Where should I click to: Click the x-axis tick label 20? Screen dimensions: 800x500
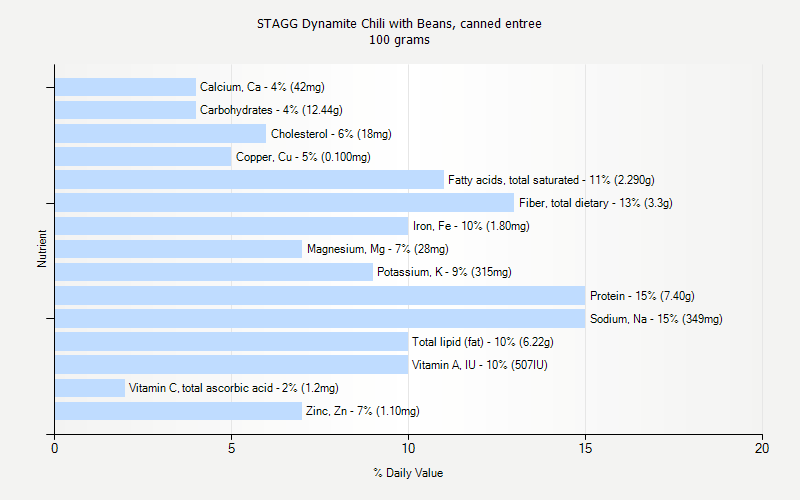[762, 448]
